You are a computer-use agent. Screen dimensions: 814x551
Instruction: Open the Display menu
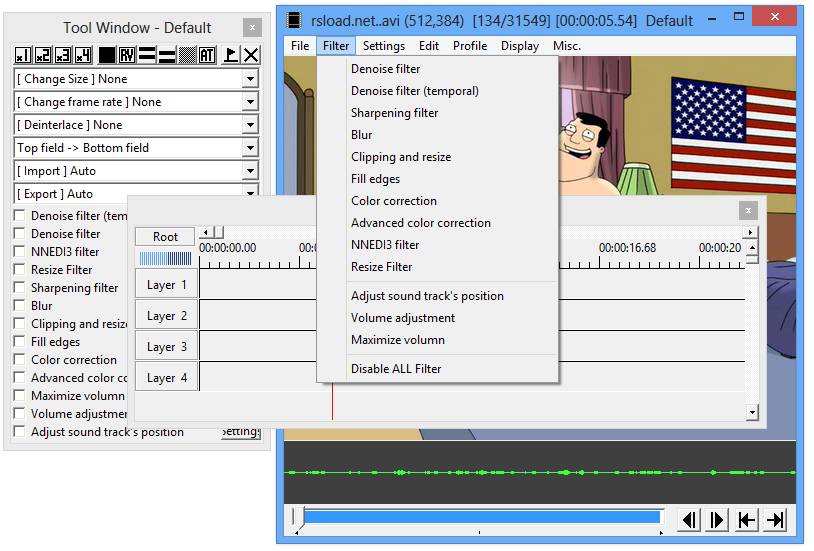point(520,46)
